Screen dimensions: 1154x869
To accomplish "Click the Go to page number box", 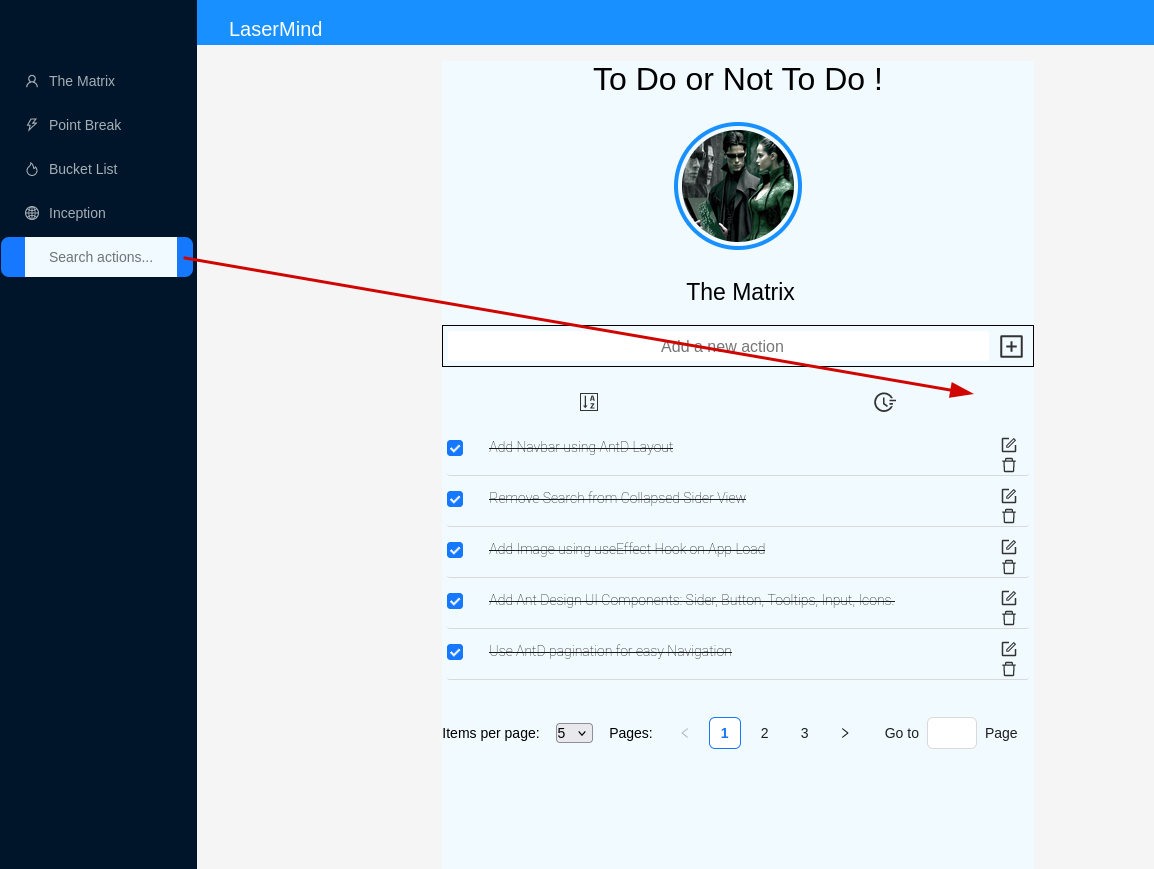I will click(x=952, y=733).
